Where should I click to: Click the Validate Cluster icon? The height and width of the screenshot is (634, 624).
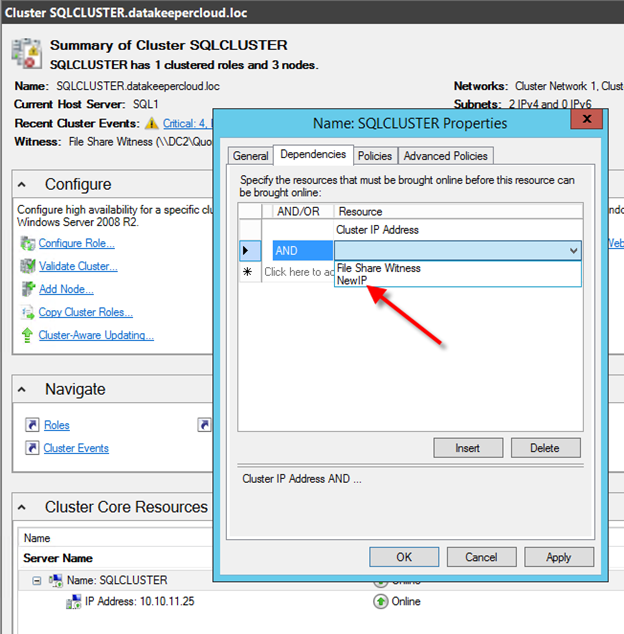27,267
